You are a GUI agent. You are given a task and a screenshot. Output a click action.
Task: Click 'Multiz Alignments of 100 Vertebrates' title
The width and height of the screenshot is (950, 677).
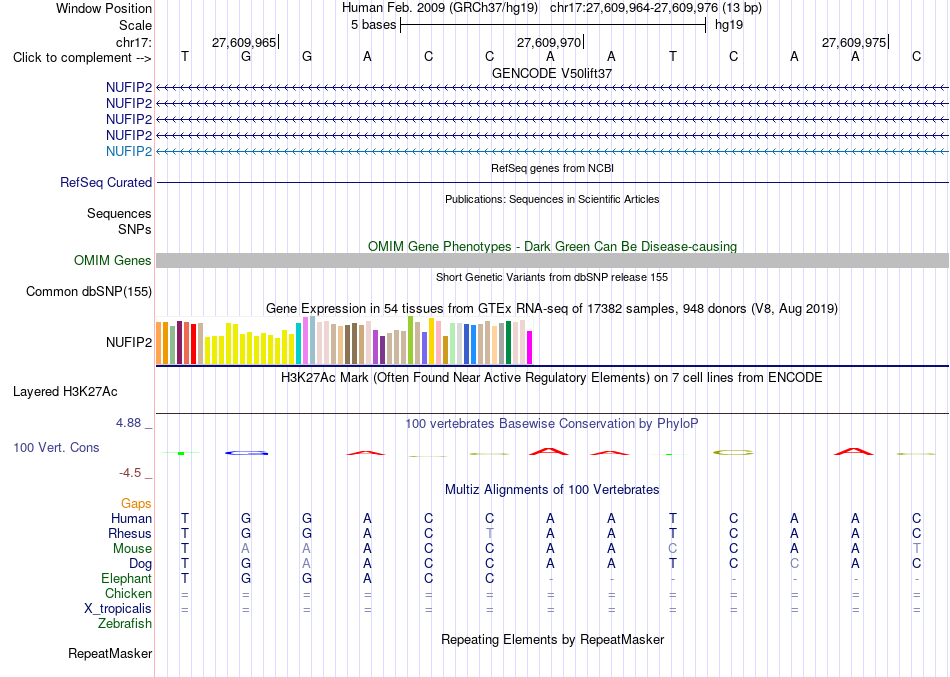click(552, 490)
